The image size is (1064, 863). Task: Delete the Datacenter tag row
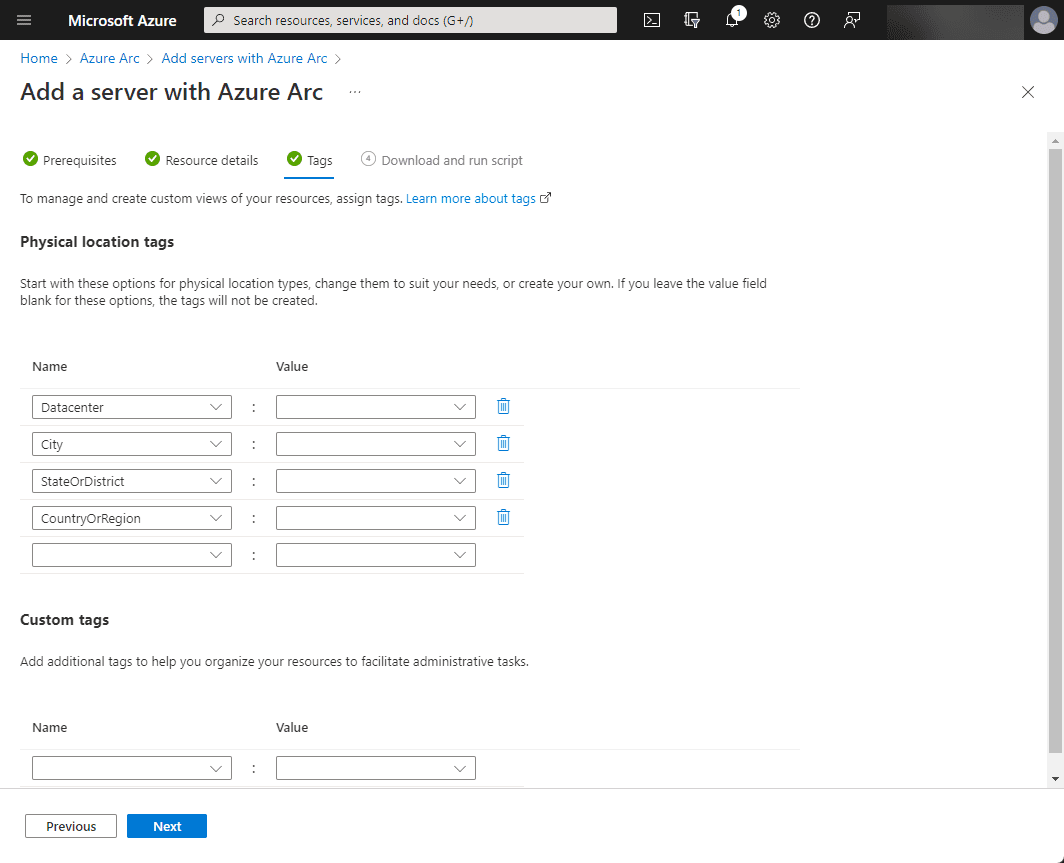tap(504, 406)
